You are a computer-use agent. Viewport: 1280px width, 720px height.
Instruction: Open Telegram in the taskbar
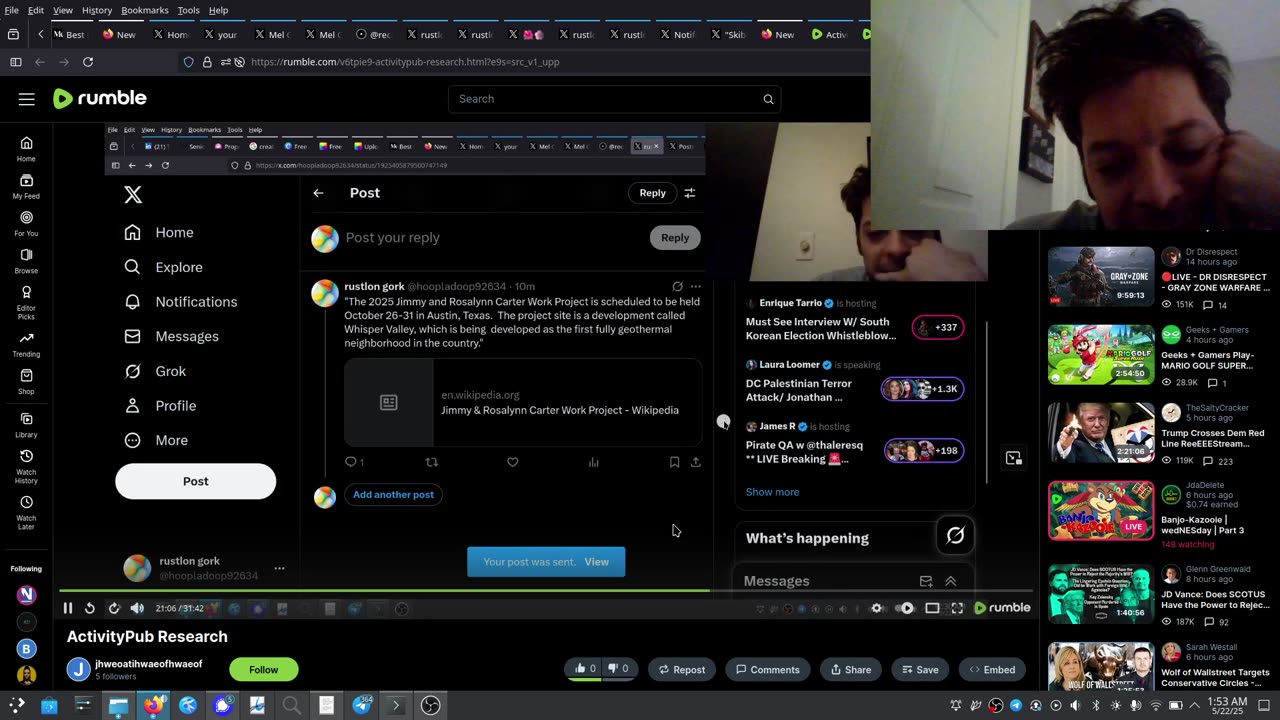(x=361, y=706)
